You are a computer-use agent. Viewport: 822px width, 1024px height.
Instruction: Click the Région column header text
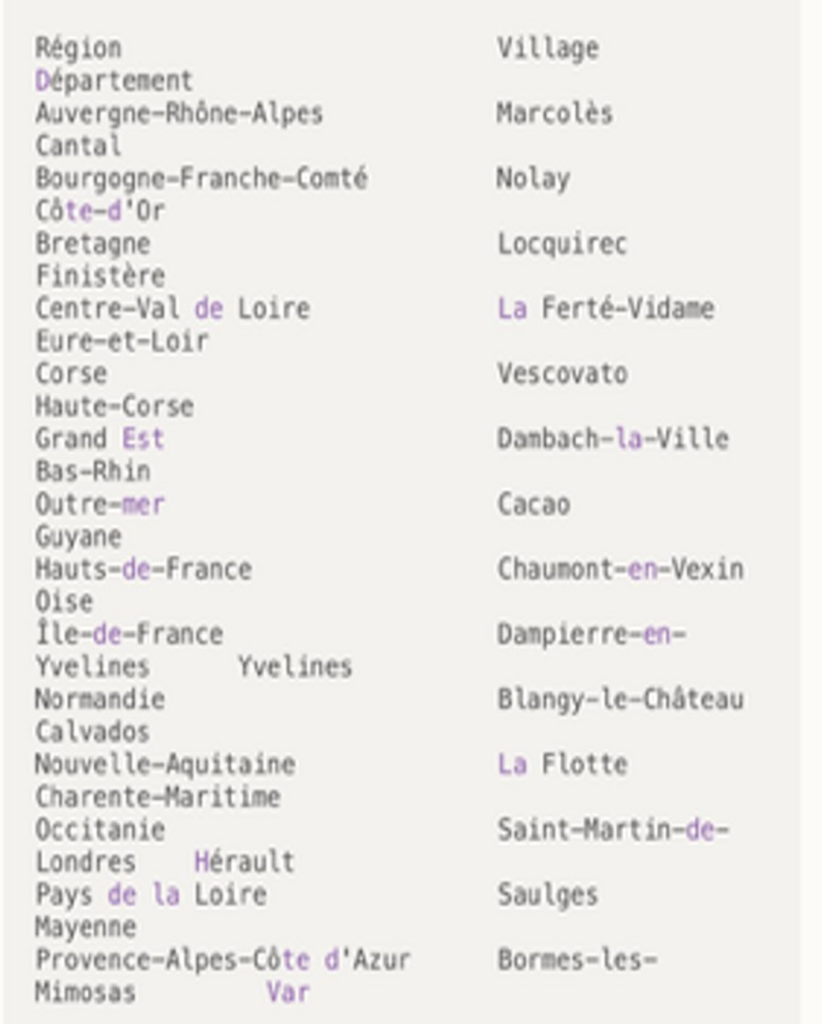coord(78,48)
